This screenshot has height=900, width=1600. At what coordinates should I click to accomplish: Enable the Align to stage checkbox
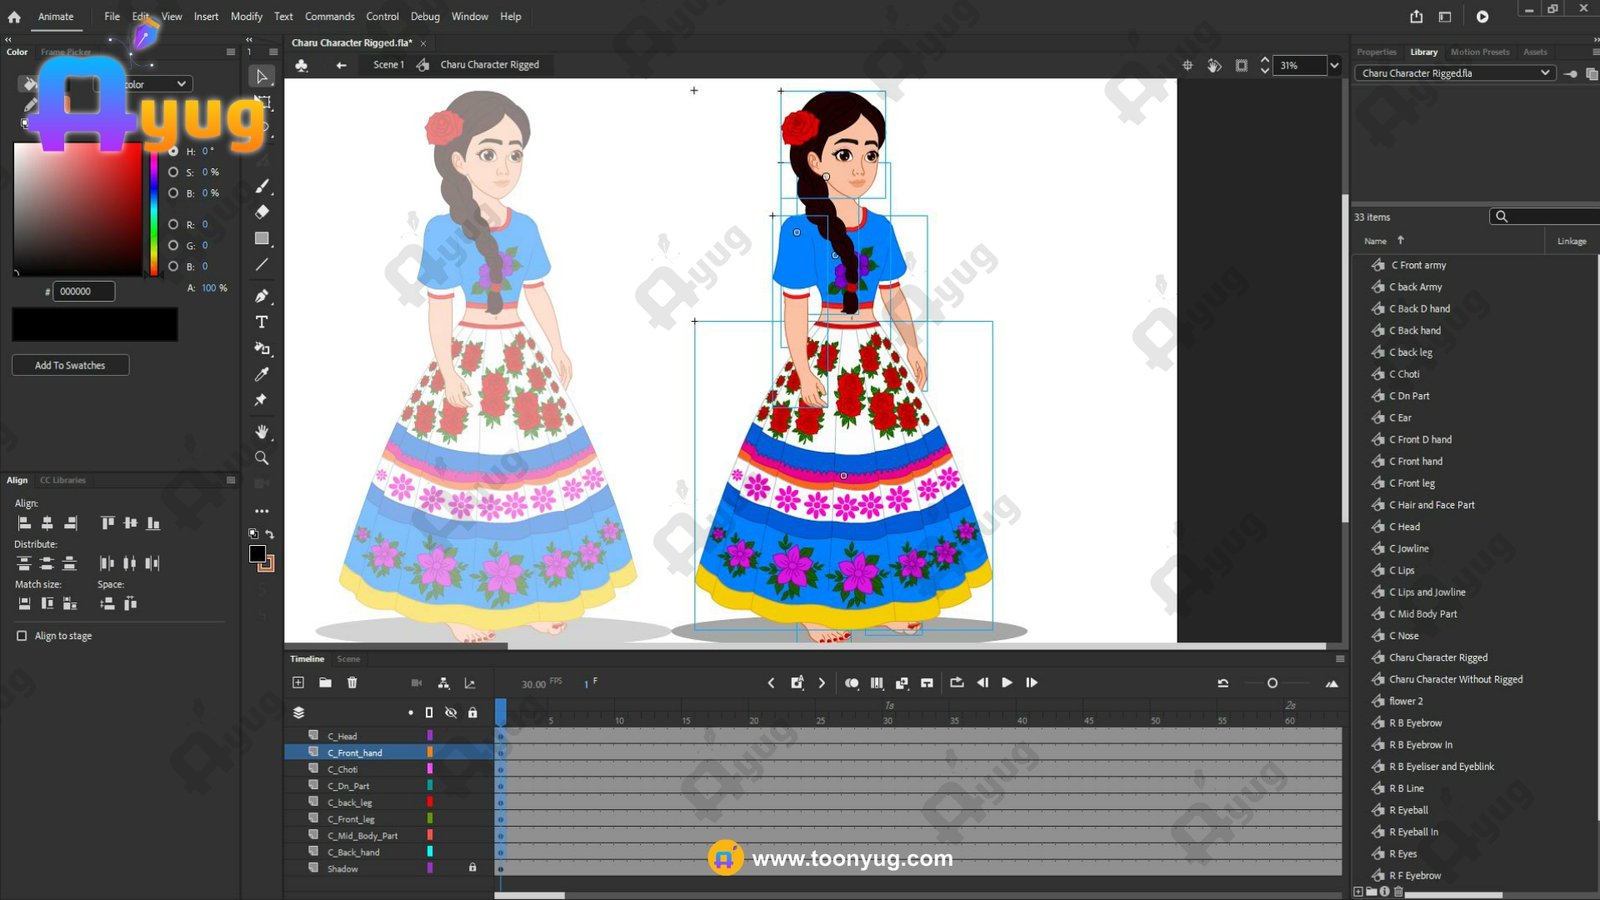22,636
